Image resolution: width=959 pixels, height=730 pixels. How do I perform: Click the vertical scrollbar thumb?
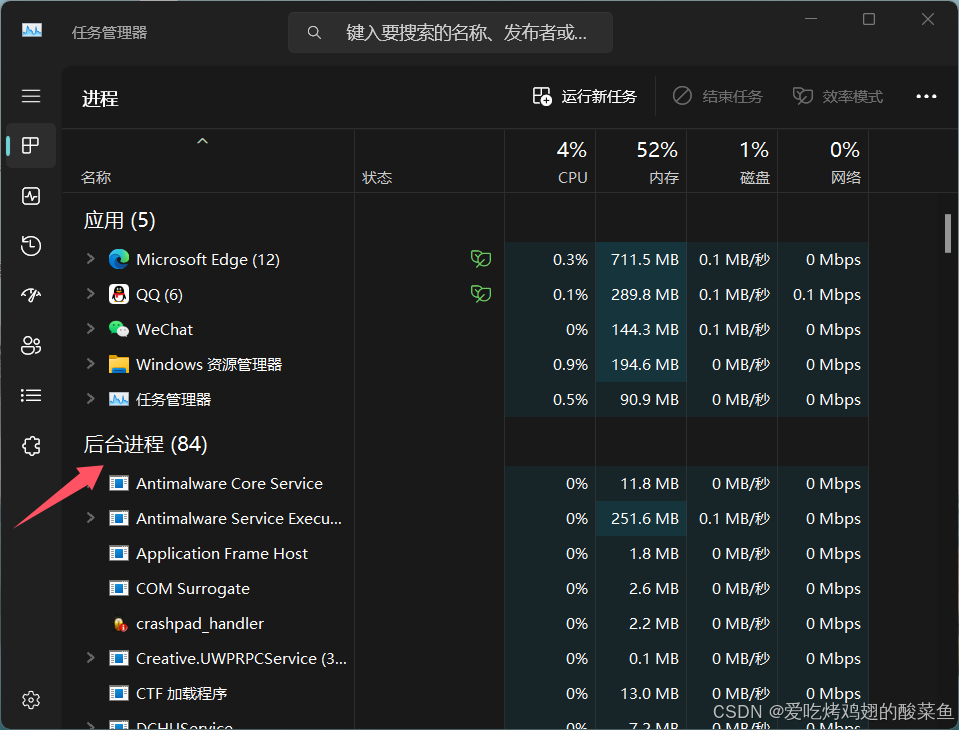tap(947, 233)
